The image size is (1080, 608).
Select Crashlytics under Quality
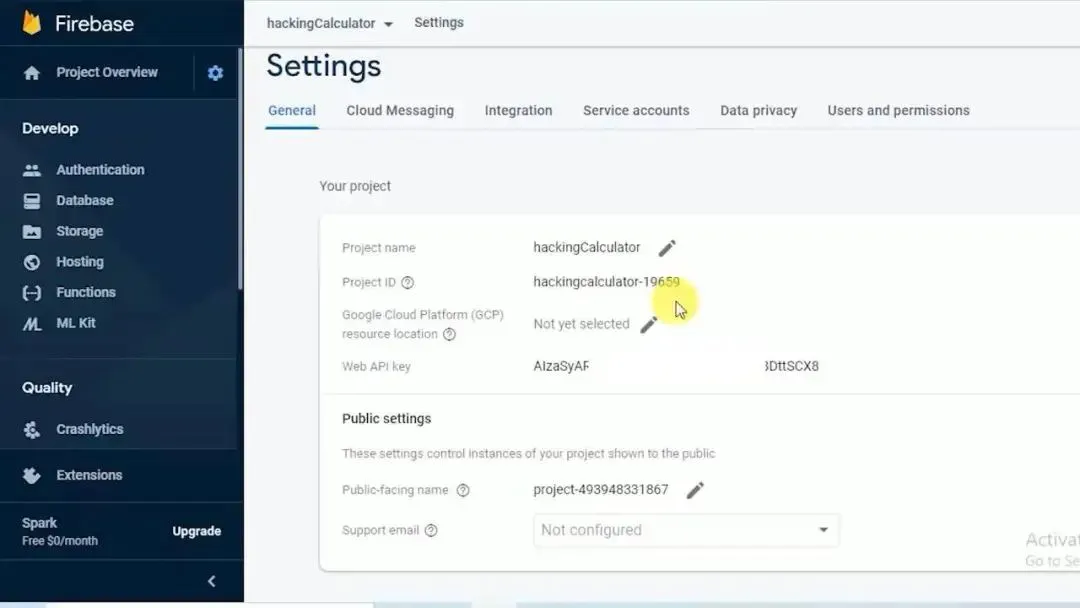[x=89, y=429]
